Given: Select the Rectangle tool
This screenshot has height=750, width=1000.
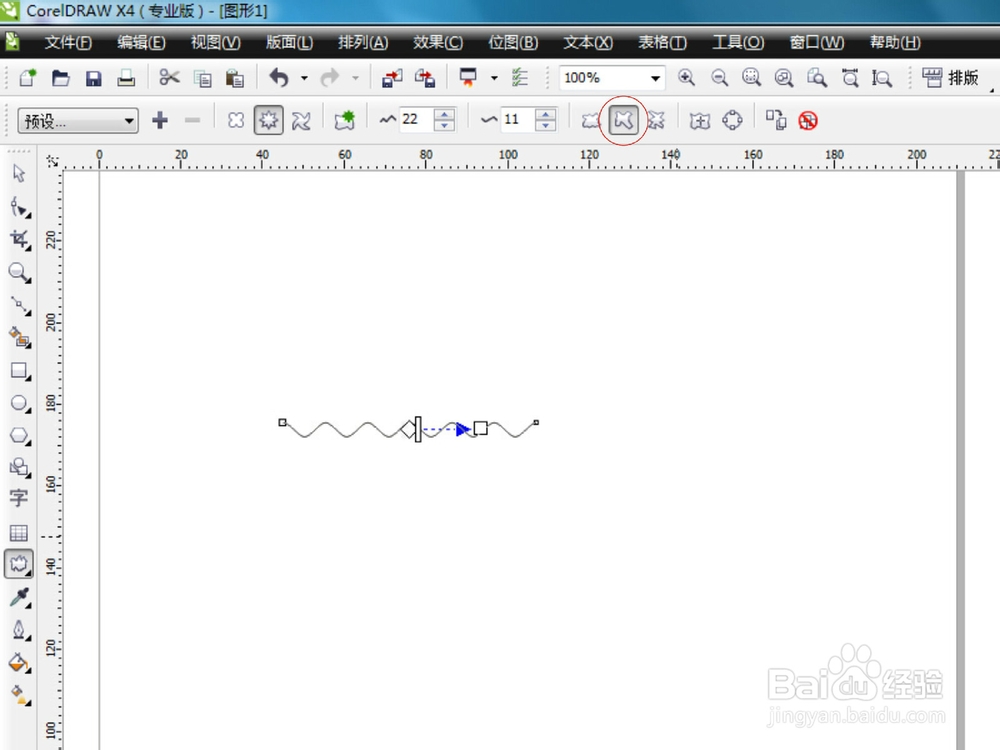Looking at the screenshot, I should [19, 371].
